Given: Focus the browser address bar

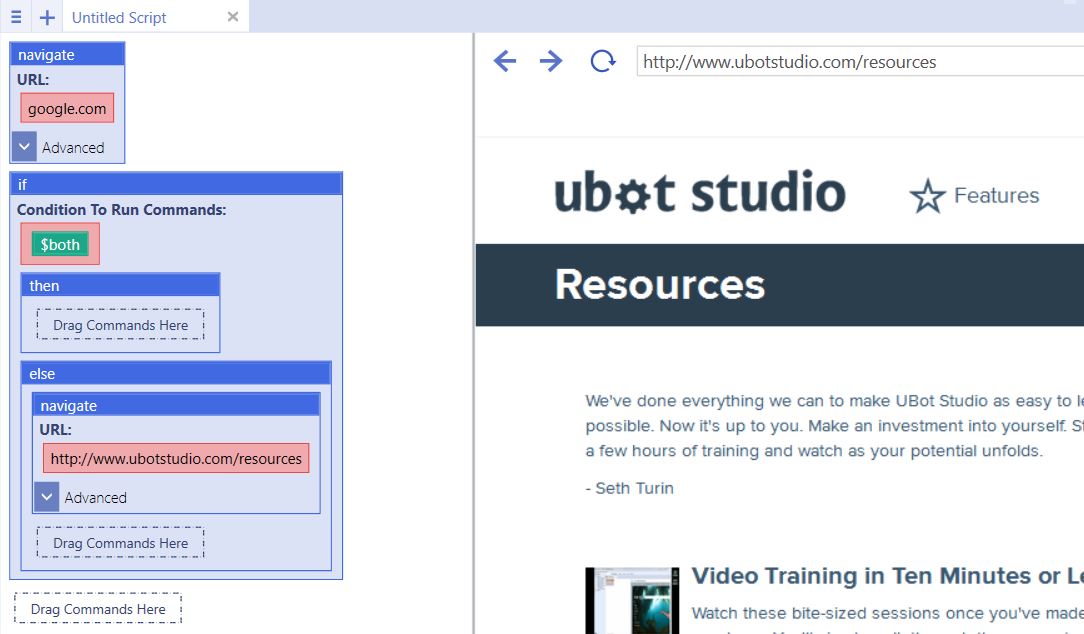Looking at the screenshot, I should (x=860, y=62).
